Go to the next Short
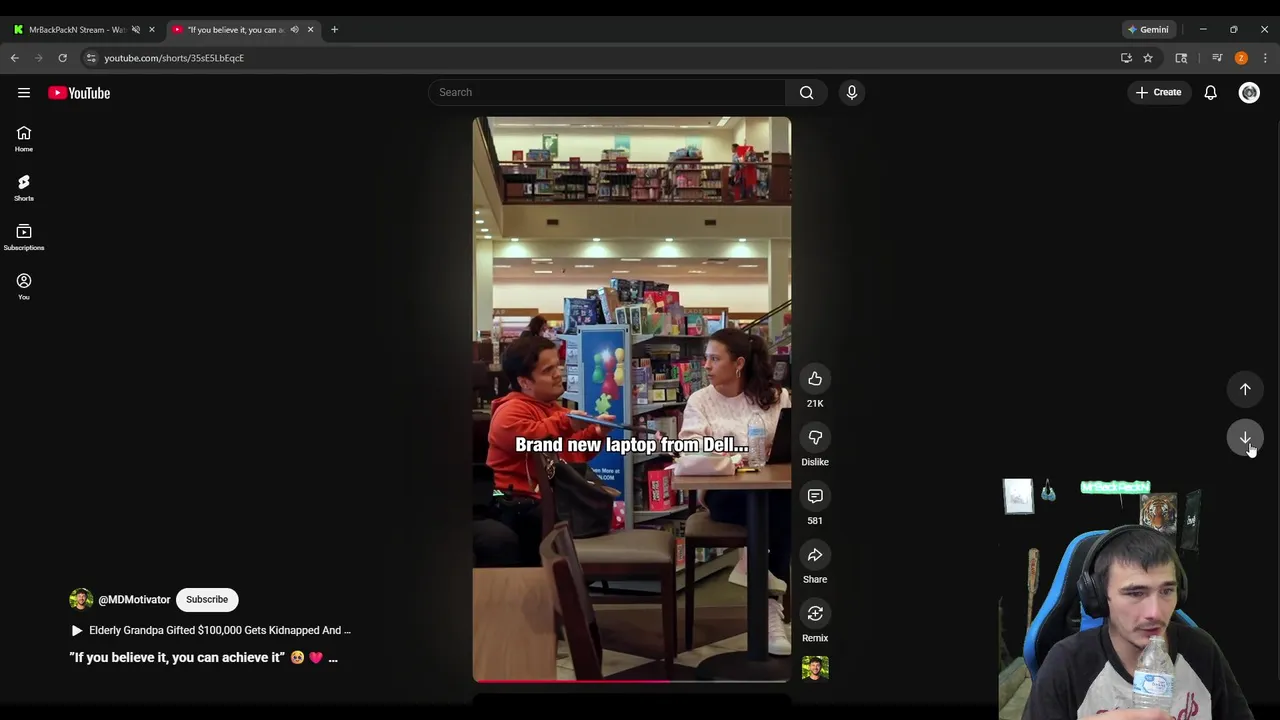The height and width of the screenshot is (720, 1280). tap(1245, 438)
